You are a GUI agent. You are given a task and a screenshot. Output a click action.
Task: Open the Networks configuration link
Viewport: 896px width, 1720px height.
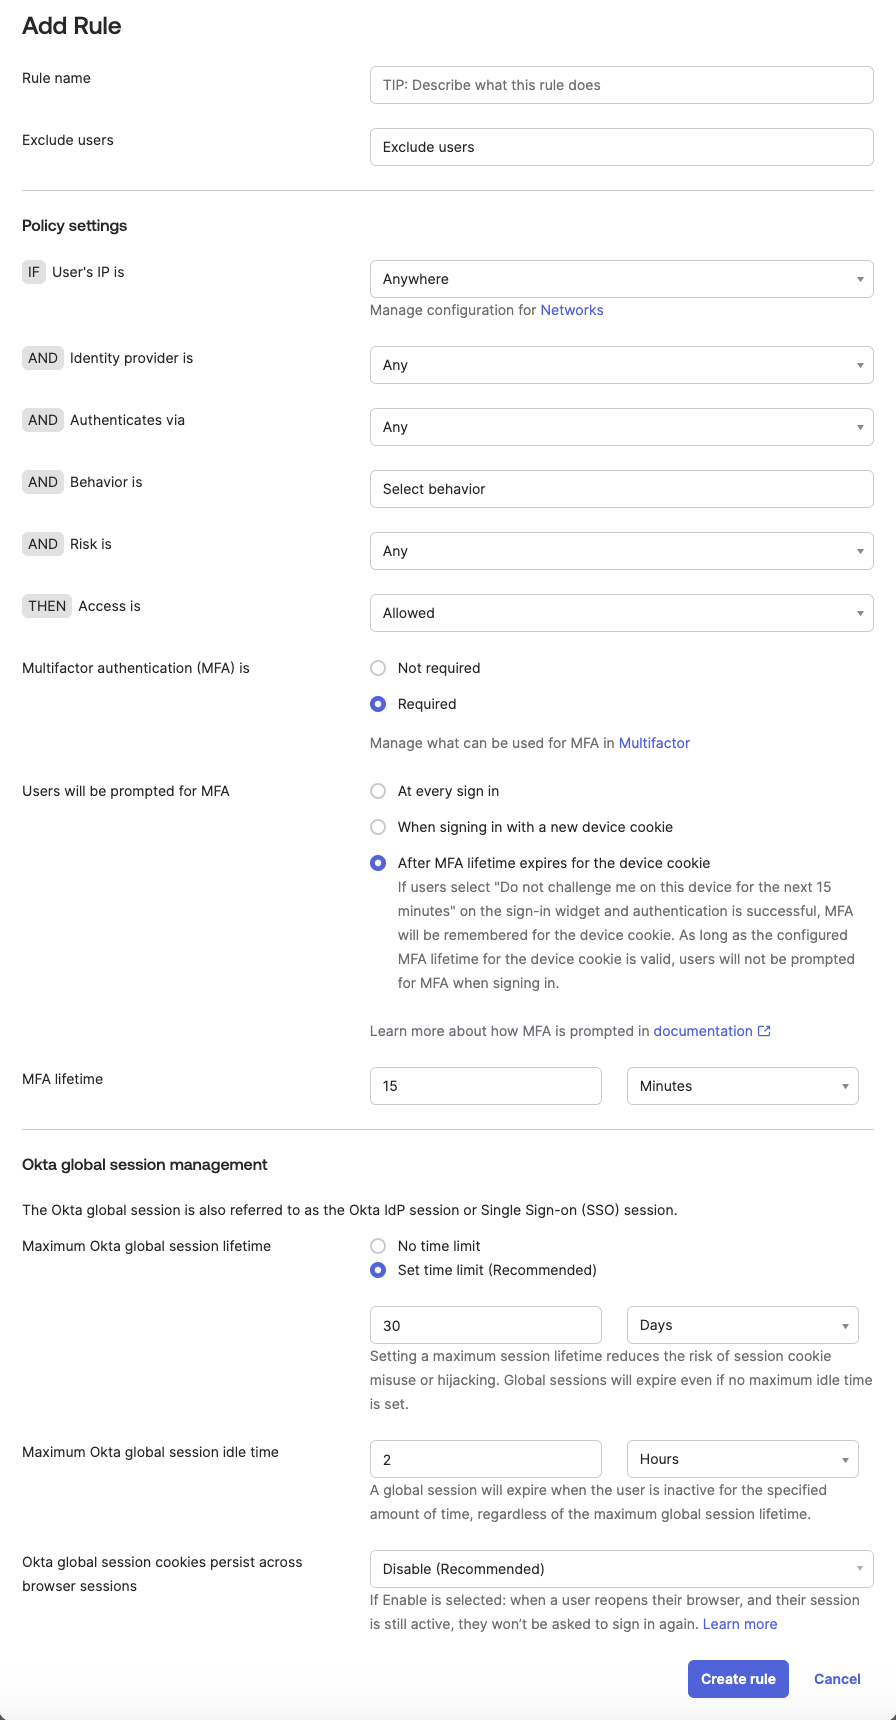click(572, 310)
